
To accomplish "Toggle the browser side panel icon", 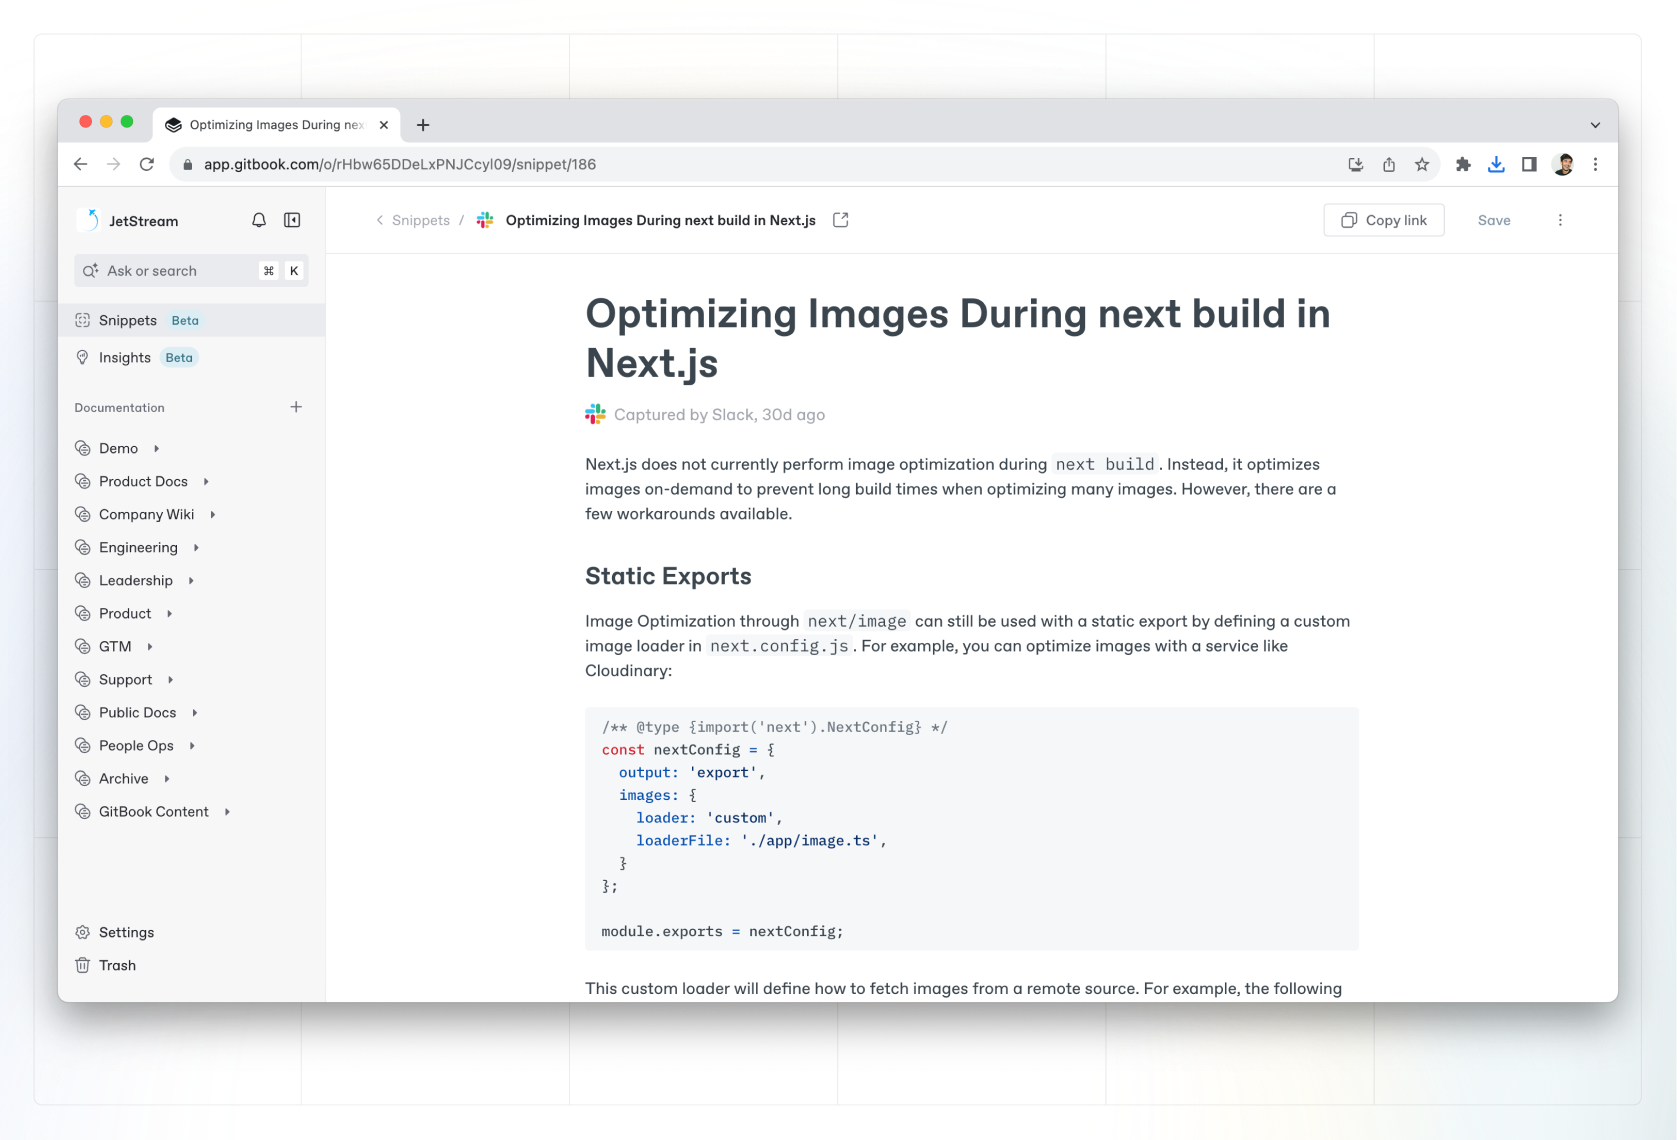I will click(x=1529, y=165).
